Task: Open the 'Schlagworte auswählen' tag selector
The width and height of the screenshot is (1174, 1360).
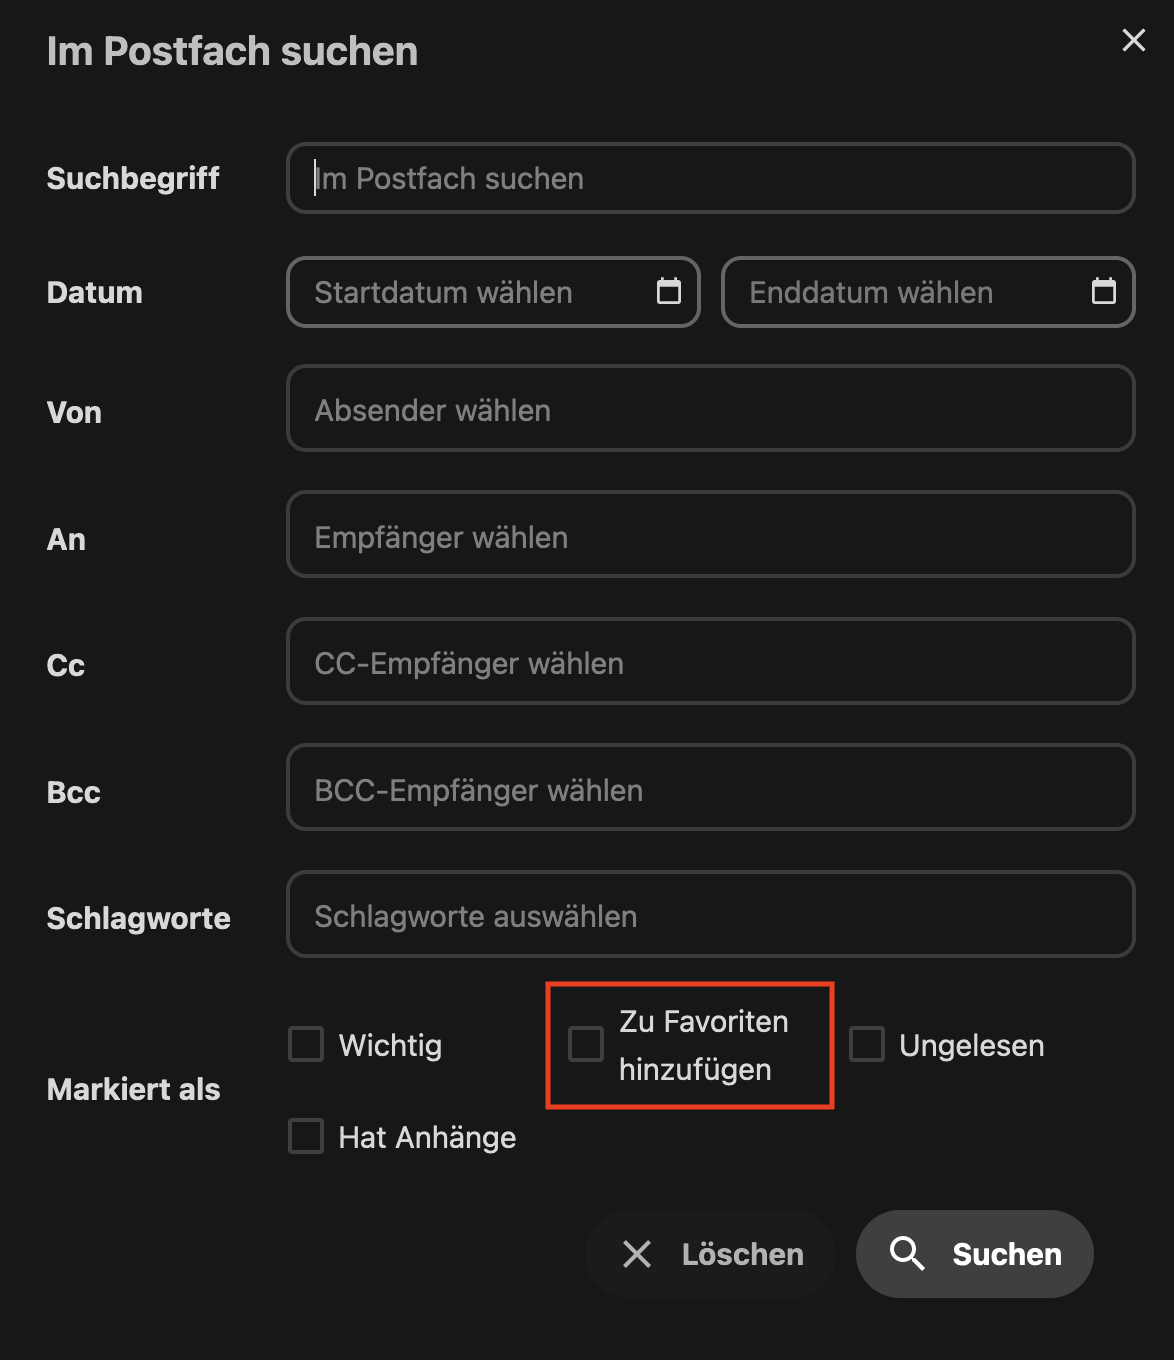Action: pyautogui.click(x=710, y=915)
